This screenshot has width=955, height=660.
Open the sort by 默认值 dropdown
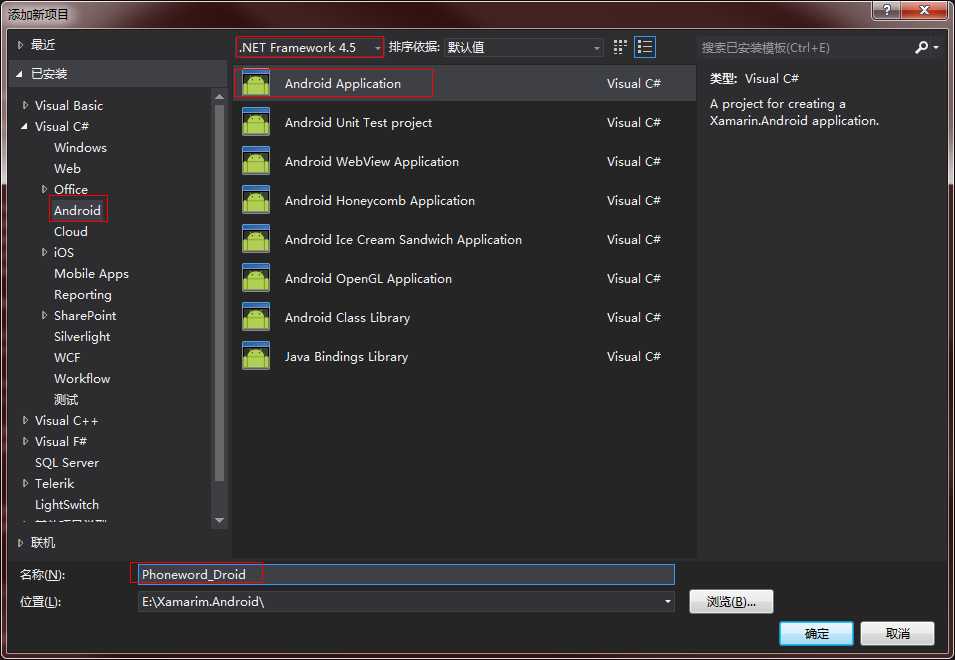point(524,47)
